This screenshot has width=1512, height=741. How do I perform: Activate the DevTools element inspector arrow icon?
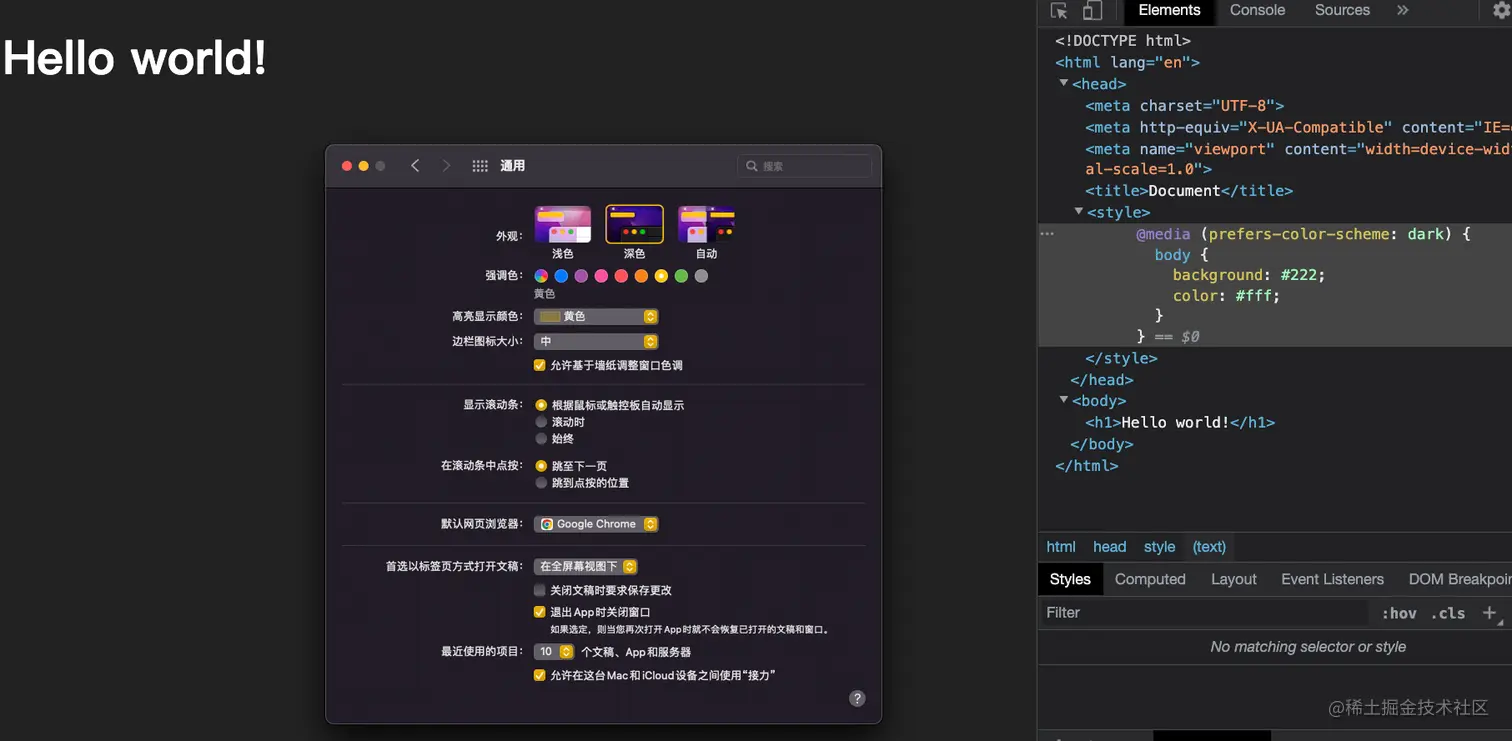[1059, 11]
